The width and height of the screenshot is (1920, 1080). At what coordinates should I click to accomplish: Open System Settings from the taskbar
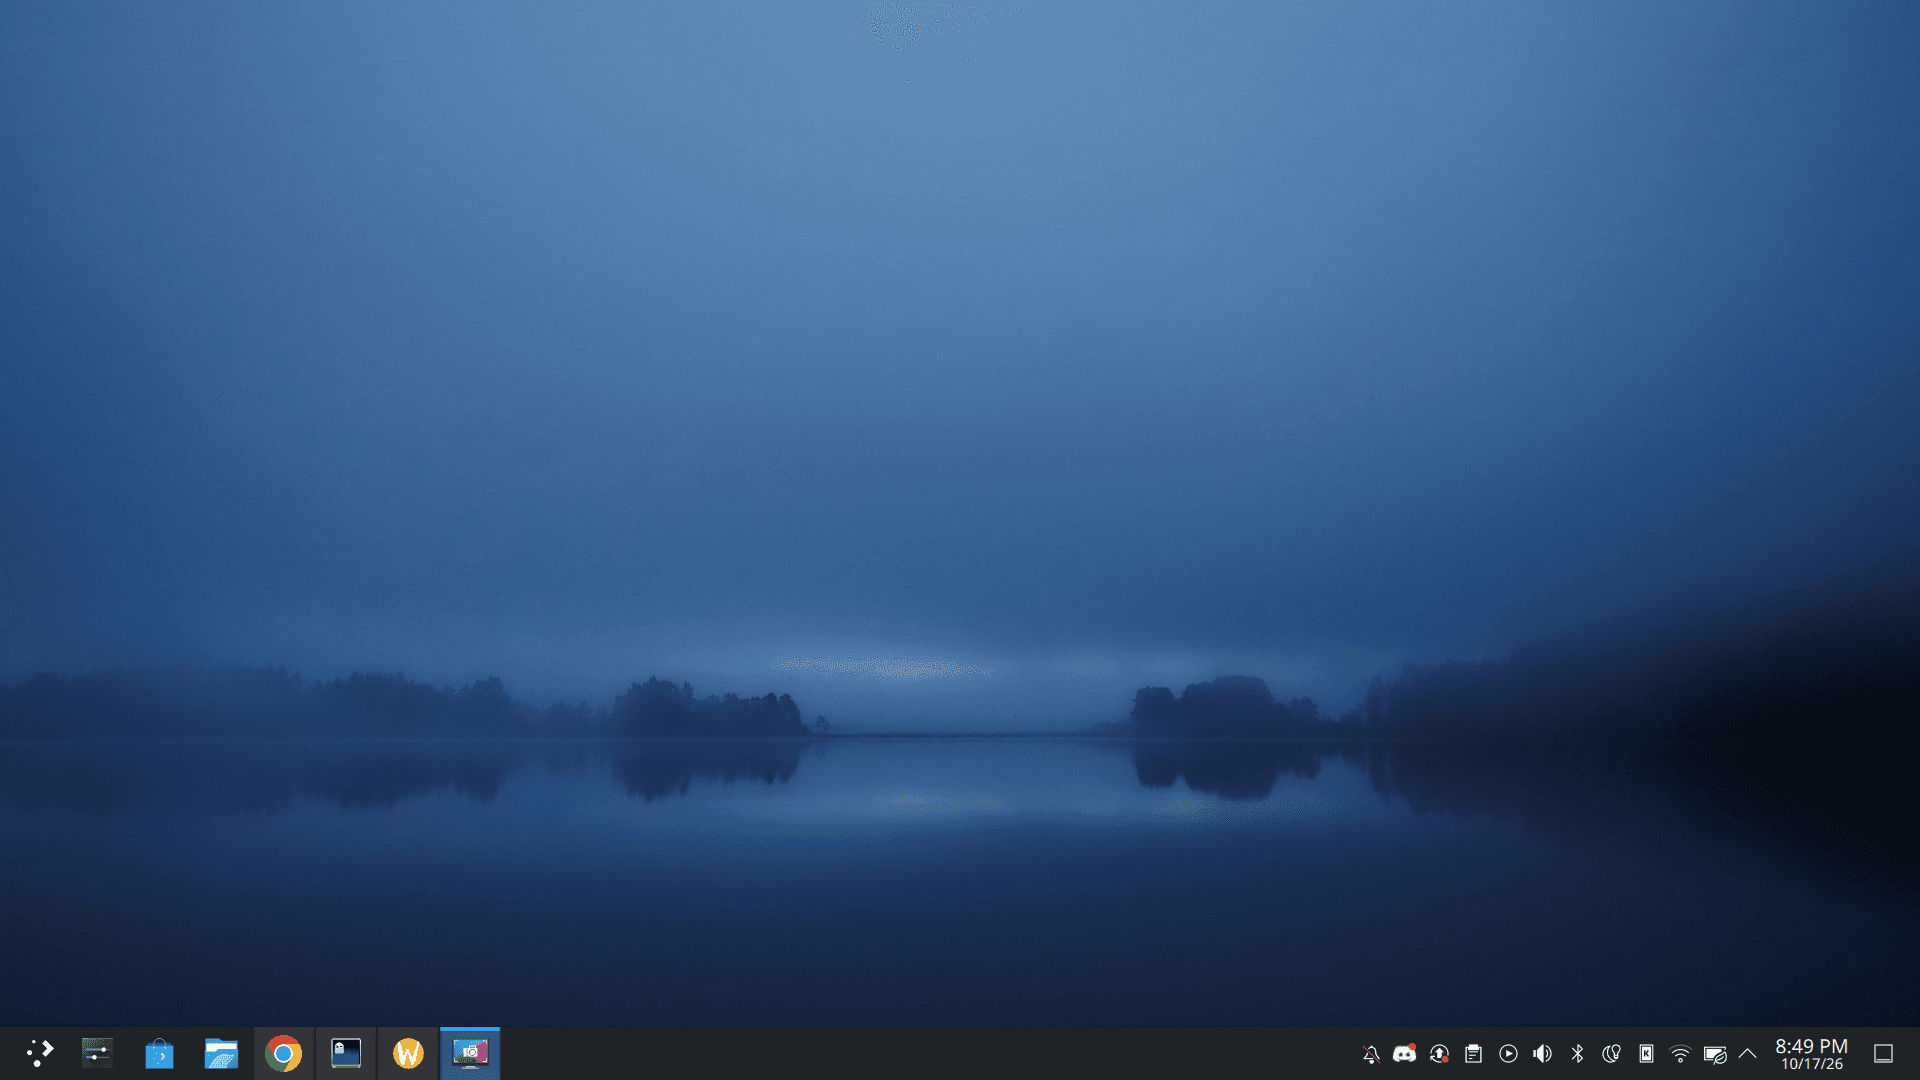(x=97, y=1053)
